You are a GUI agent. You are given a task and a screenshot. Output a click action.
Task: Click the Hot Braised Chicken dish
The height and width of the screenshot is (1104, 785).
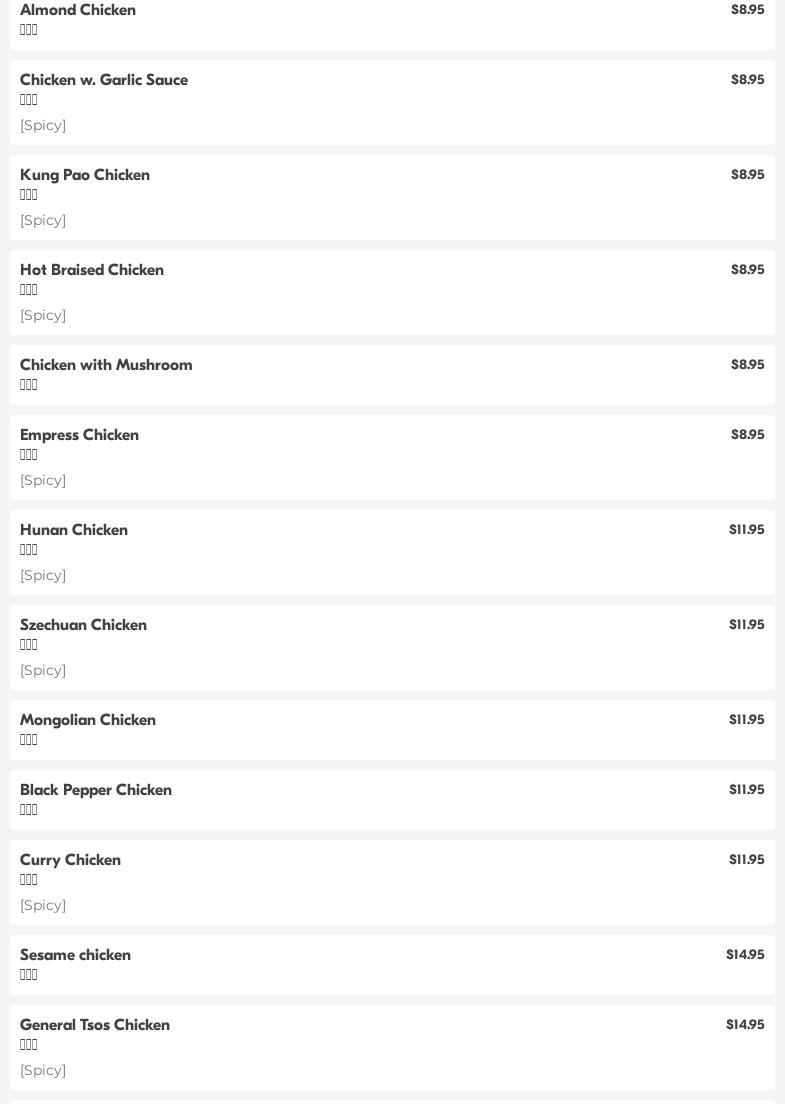point(92,270)
